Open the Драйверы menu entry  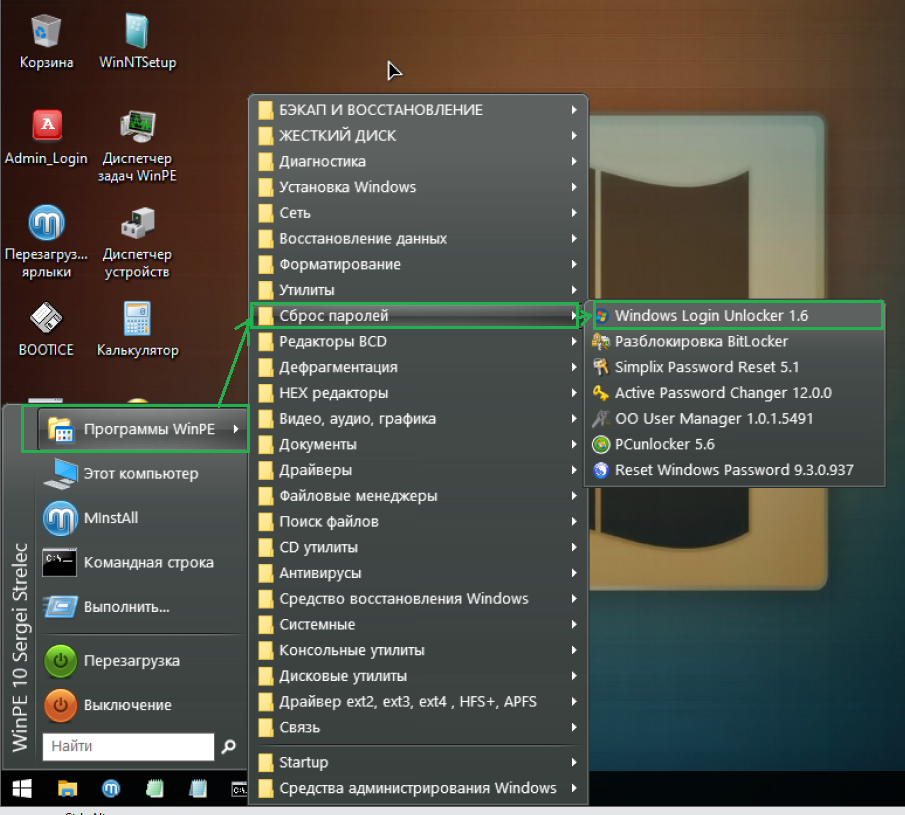coord(418,470)
